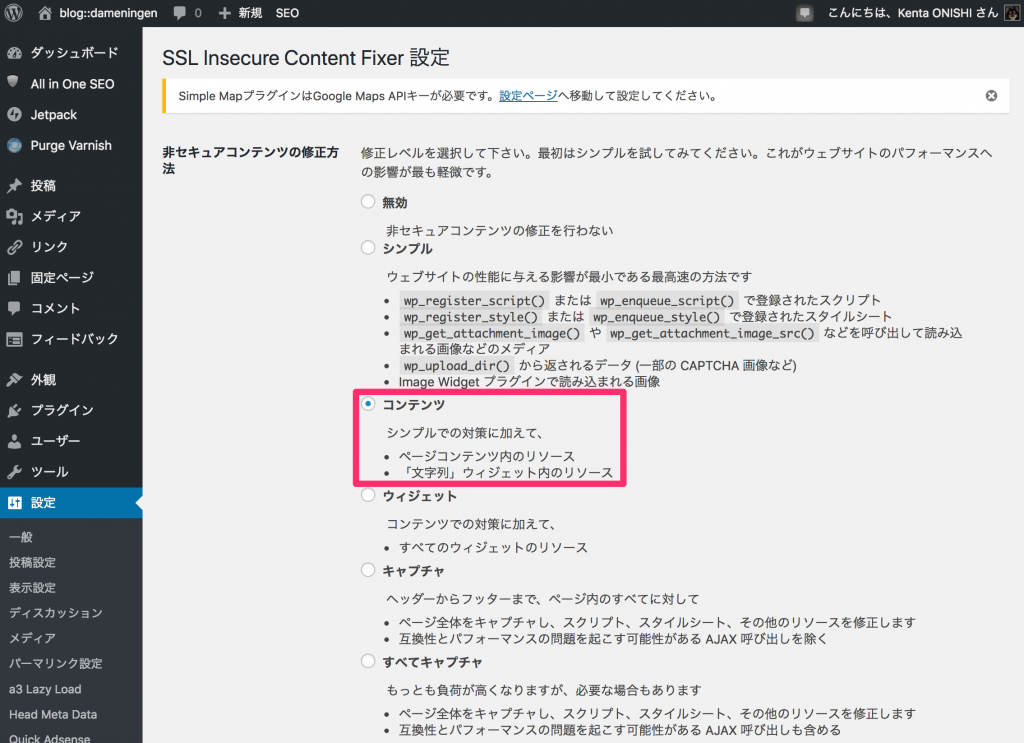1024x743 pixels.
Task: Click SEO in the top admin bar
Action: point(287,13)
